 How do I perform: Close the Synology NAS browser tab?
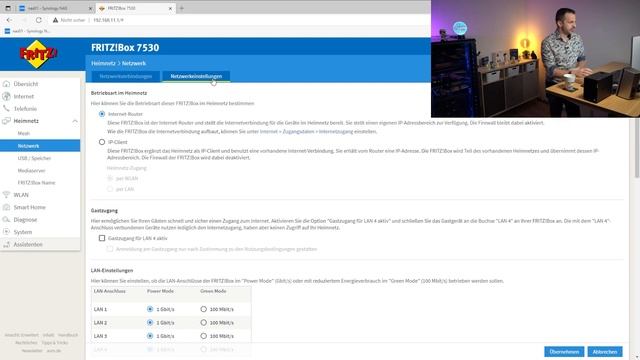90,8
